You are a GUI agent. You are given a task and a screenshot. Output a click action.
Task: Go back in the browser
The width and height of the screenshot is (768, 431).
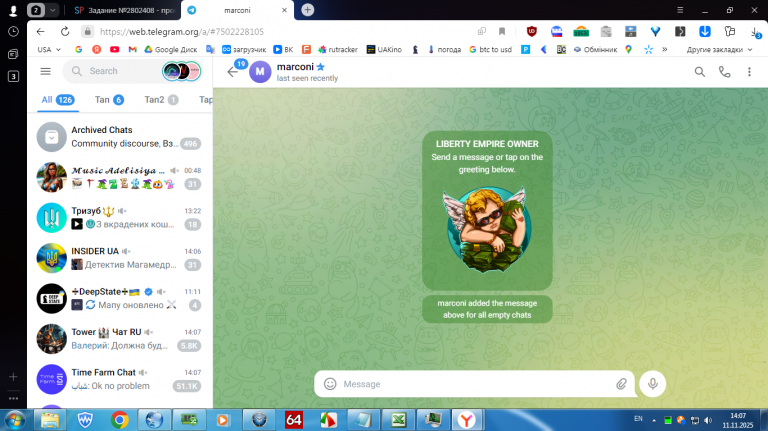(41, 31)
